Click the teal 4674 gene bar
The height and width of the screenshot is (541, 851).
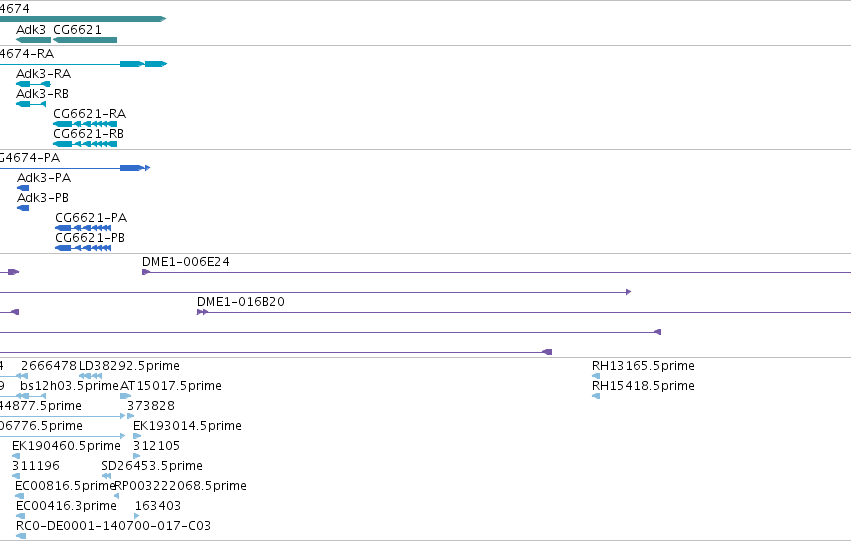pyautogui.click(x=82, y=19)
